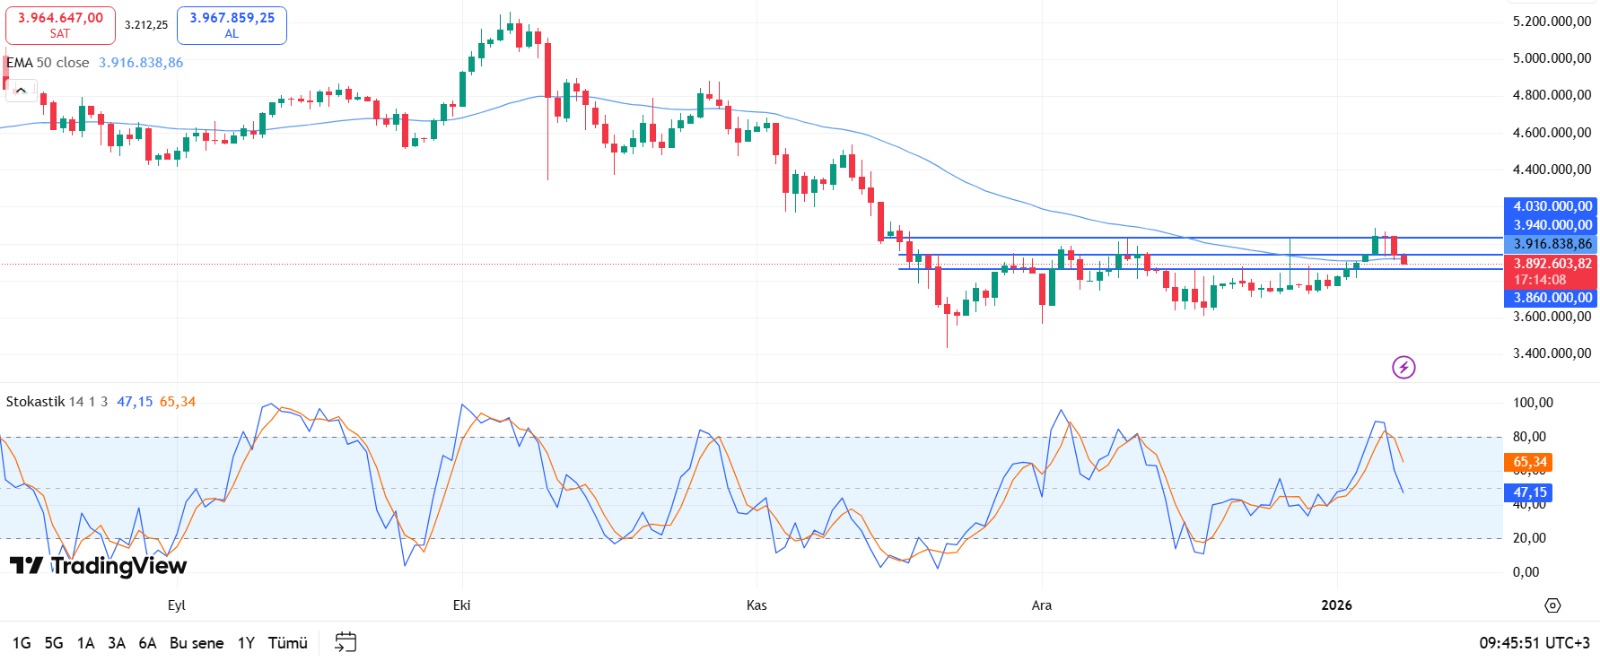This screenshot has width=1600, height=661.
Task: Click the SAT sell price button
Action: pyautogui.click(x=60, y=25)
